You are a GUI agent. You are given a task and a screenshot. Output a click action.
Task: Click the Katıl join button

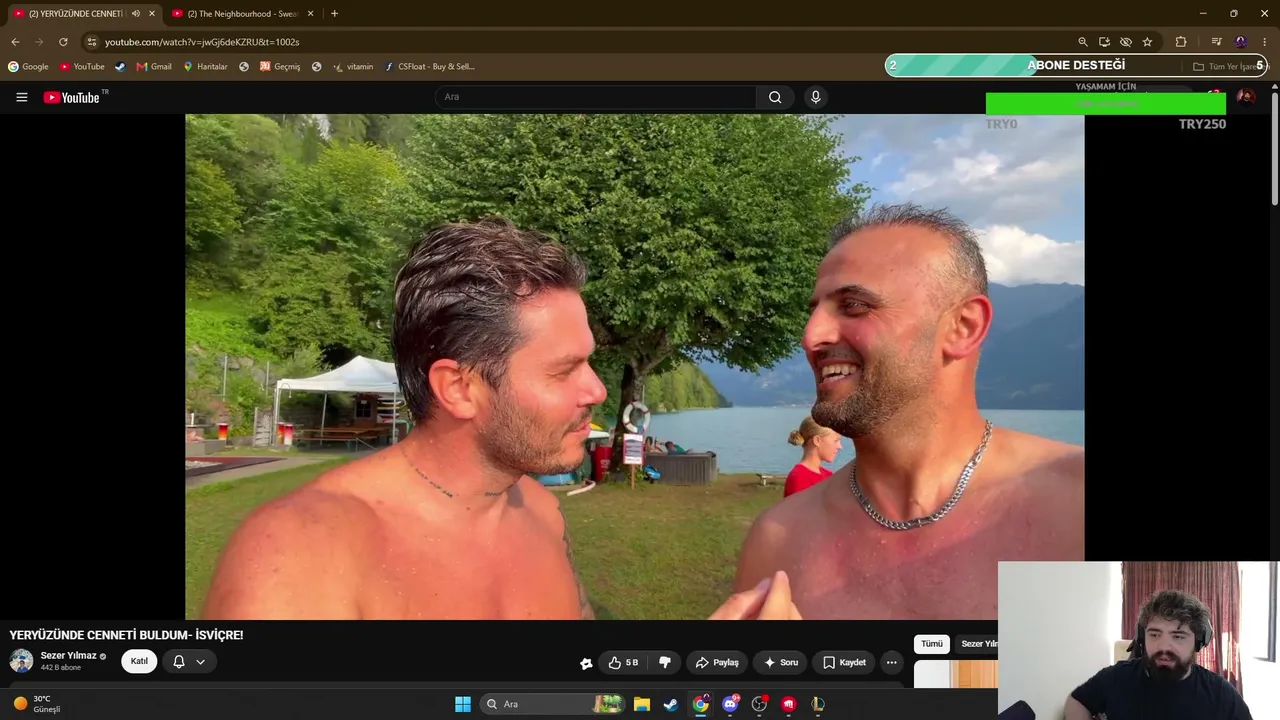[x=139, y=661]
